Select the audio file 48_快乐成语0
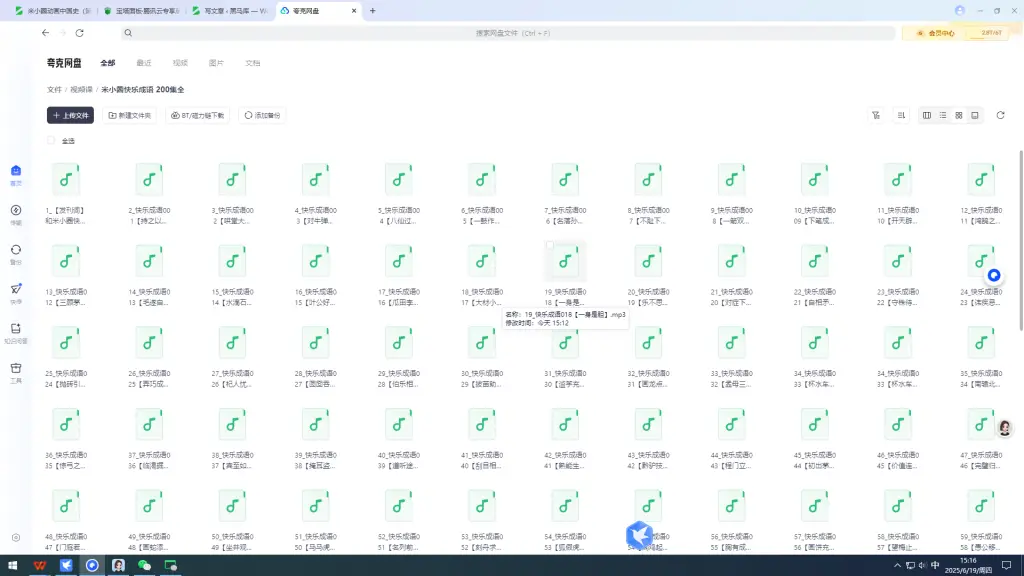 [x=65, y=520]
